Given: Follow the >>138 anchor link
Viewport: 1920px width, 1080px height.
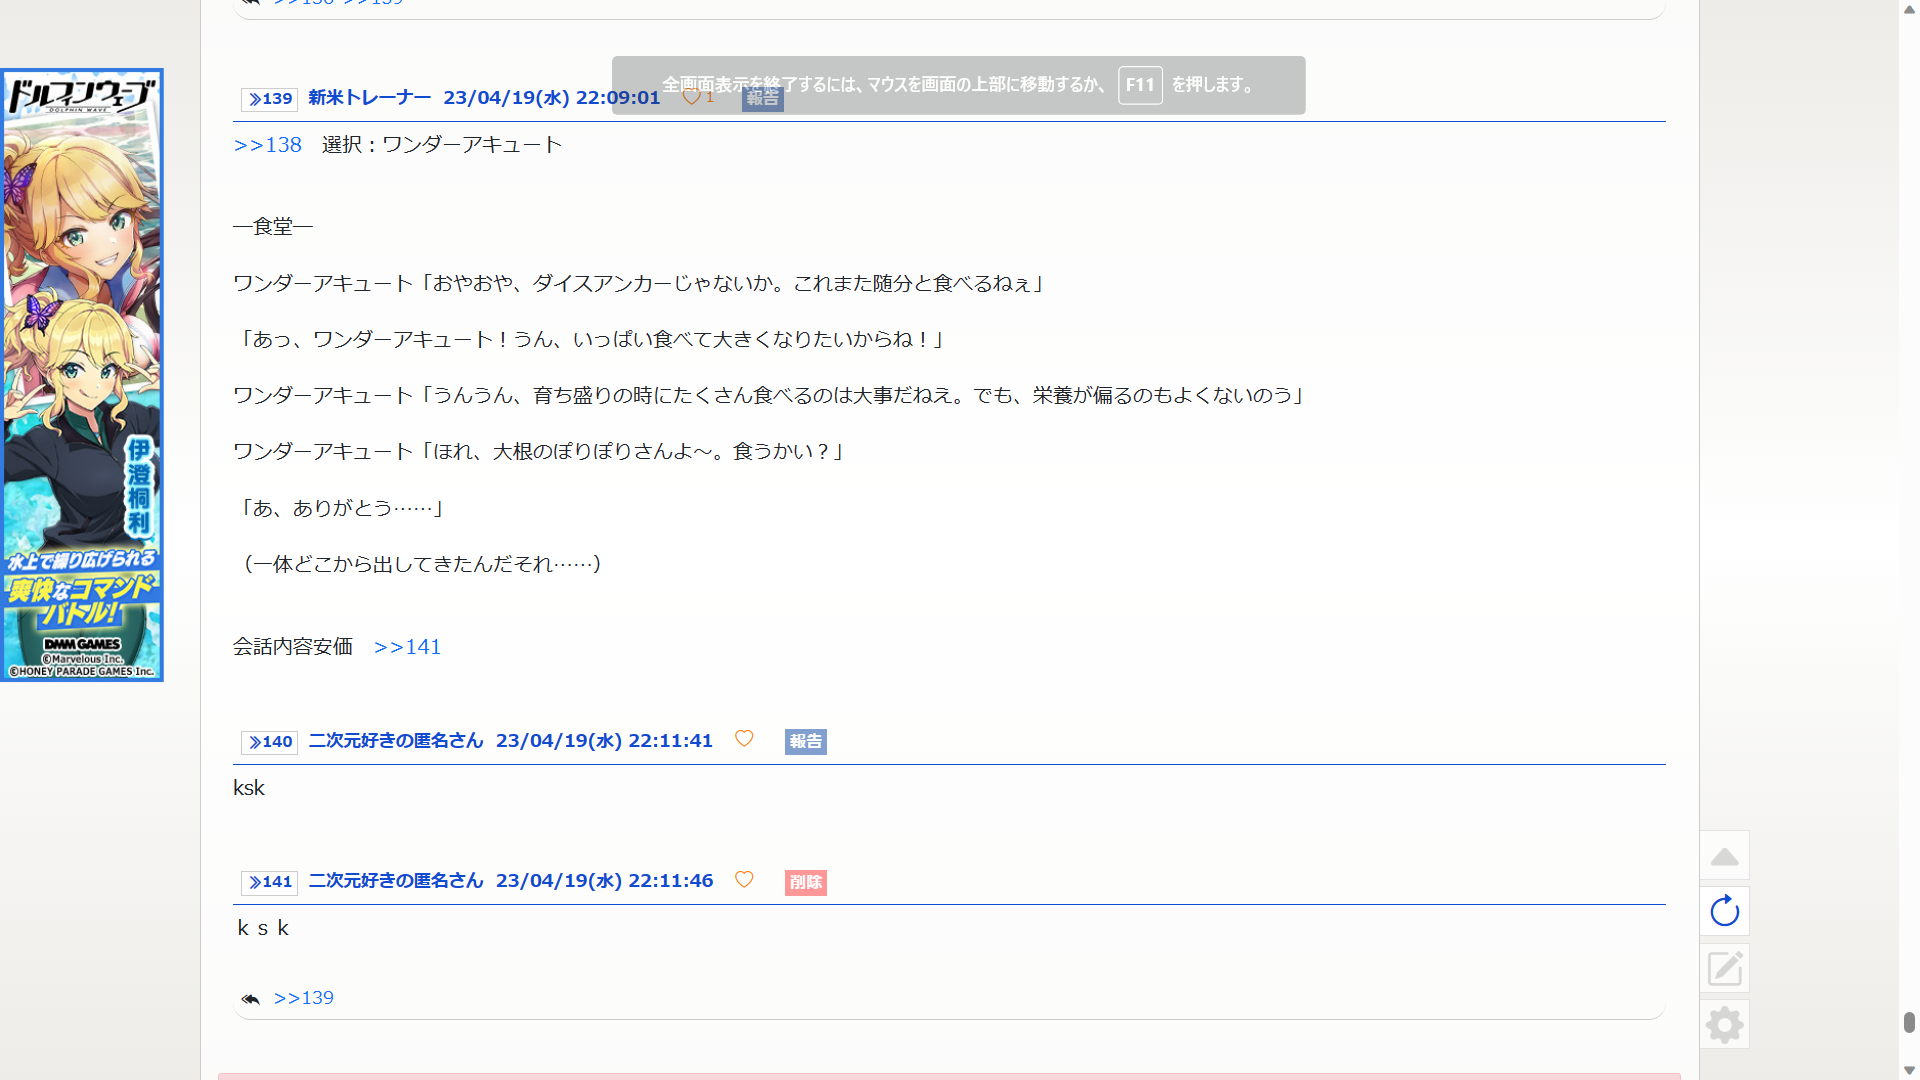Looking at the screenshot, I should pos(267,145).
